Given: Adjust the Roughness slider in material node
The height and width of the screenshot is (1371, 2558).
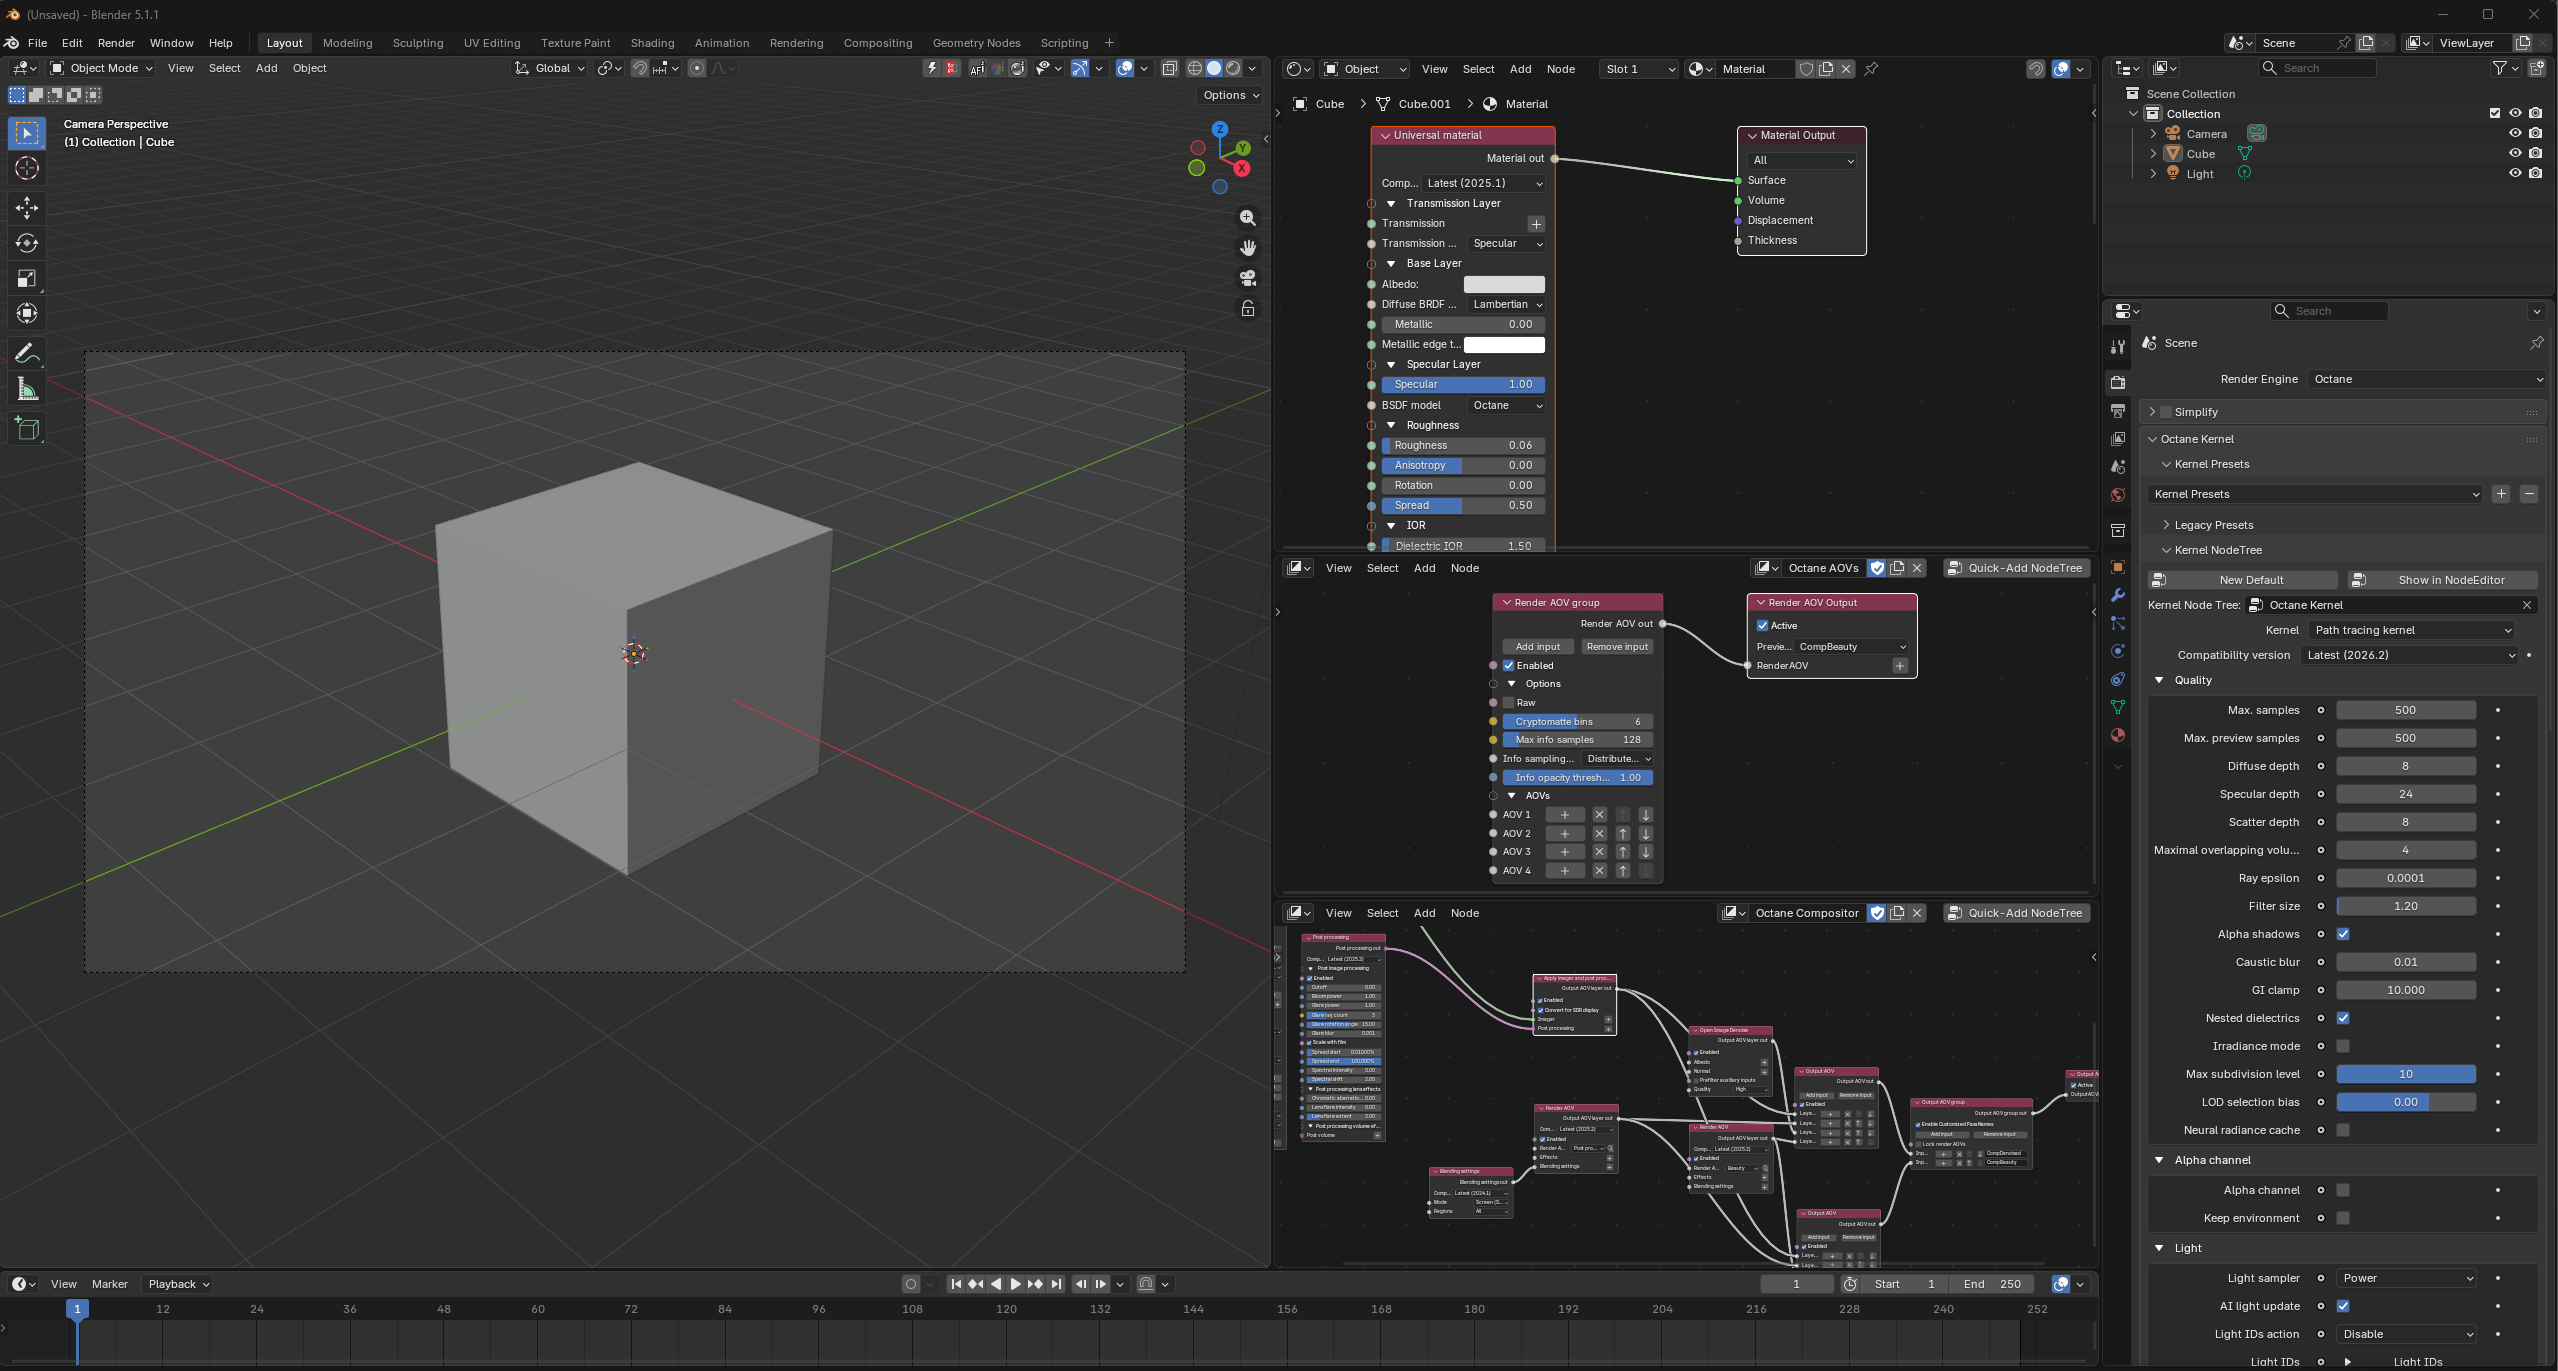Looking at the screenshot, I should pyautogui.click(x=1463, y=446).
